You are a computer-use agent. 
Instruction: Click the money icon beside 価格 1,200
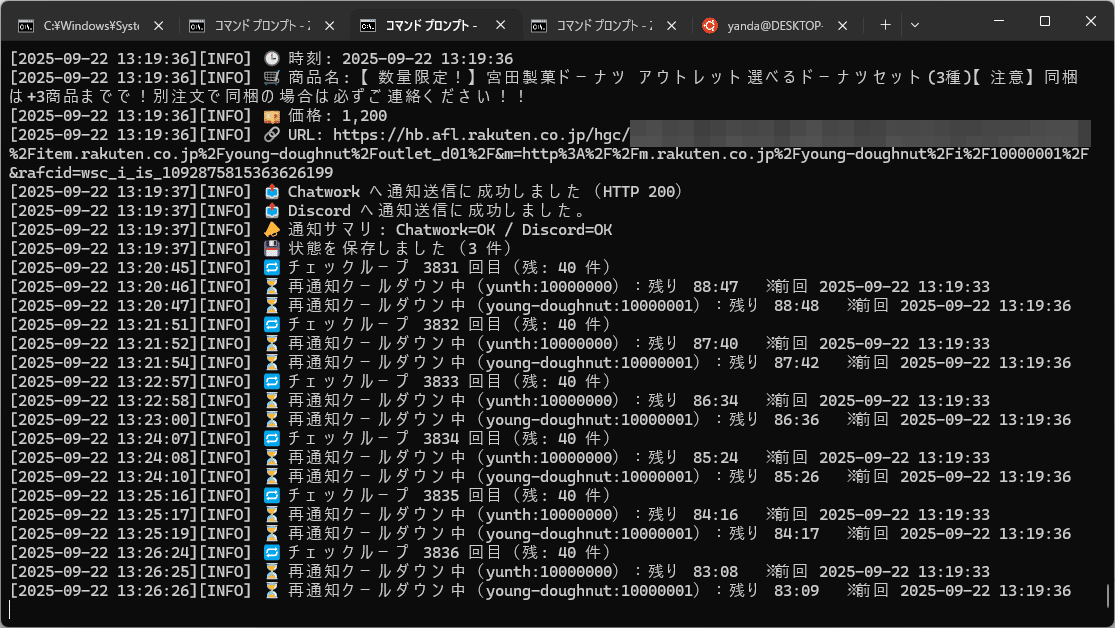(271, 115)
